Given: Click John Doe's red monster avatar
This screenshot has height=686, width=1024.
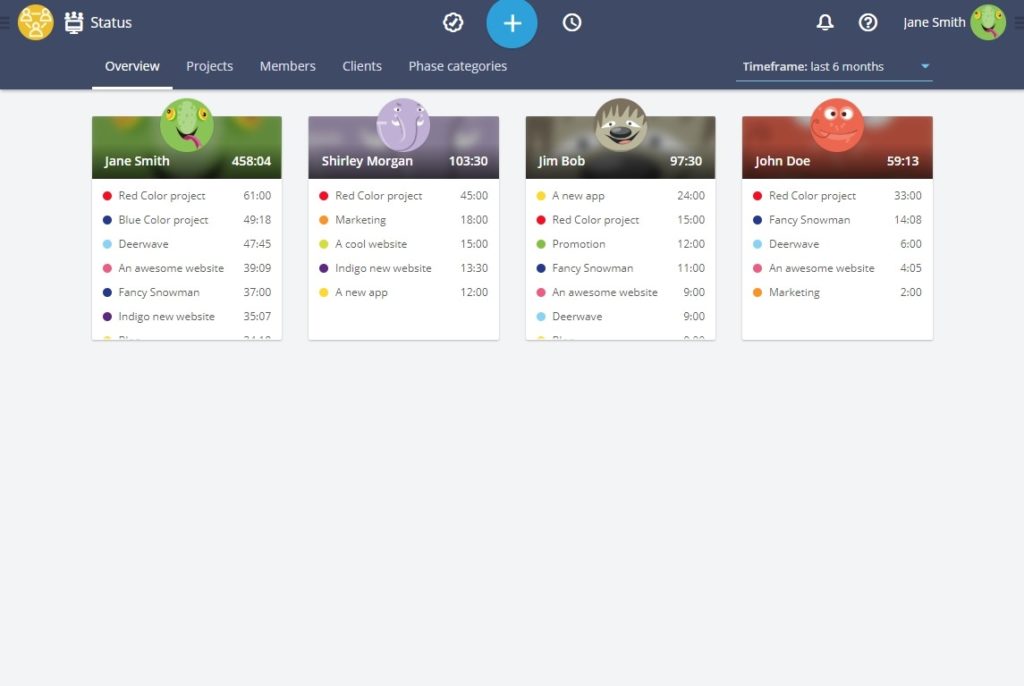Looking at the screenshot, I should click(x=837, y=125).
